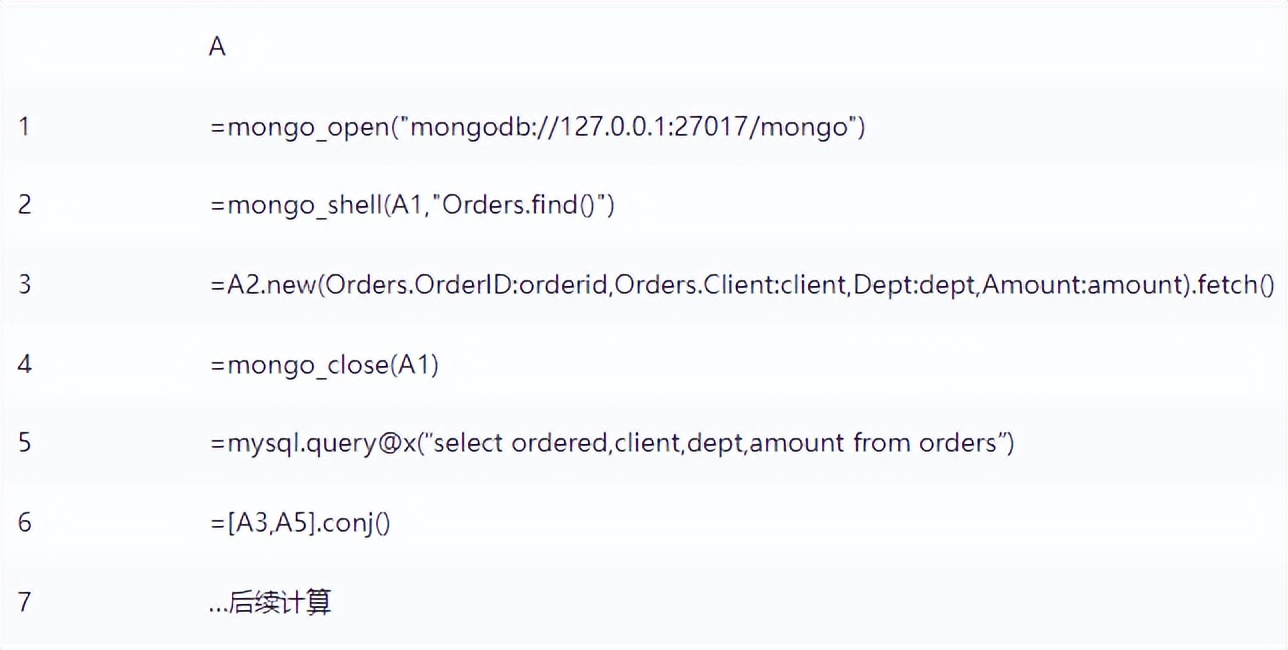Select the mongo_shell Orders.find() cell
This screenshot has height=650, width=1288.
click(x=412, y=206)
